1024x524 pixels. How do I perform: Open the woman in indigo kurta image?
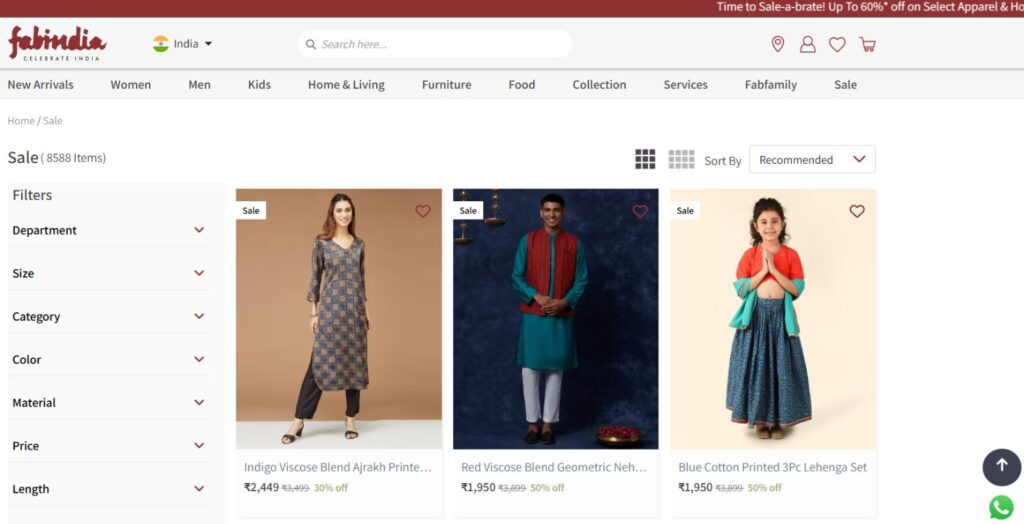pyautogui.click(x=338, y=319)
